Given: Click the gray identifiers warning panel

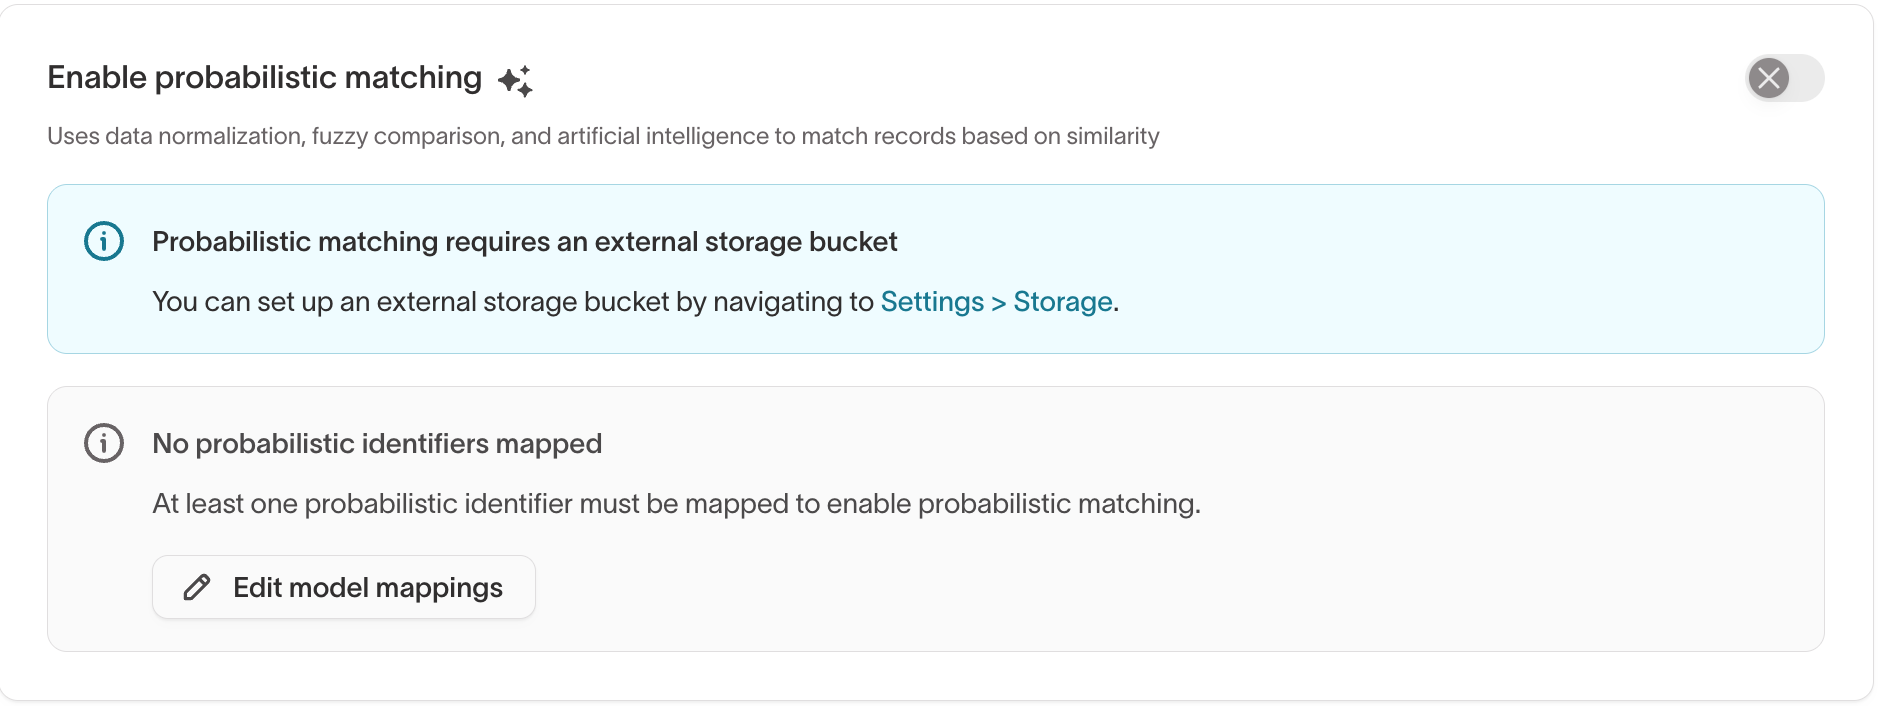Looking at the screenshot, I should tap(935, 518).
